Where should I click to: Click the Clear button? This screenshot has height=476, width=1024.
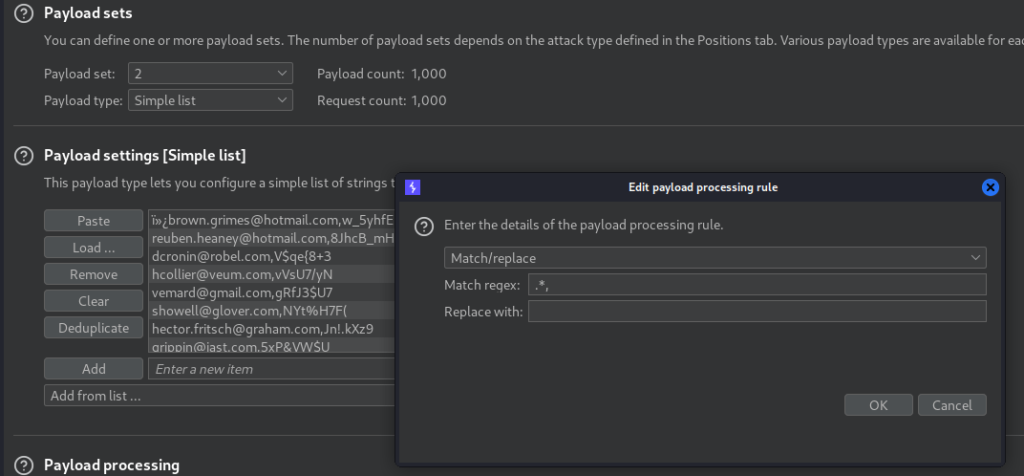coord(93,301)
